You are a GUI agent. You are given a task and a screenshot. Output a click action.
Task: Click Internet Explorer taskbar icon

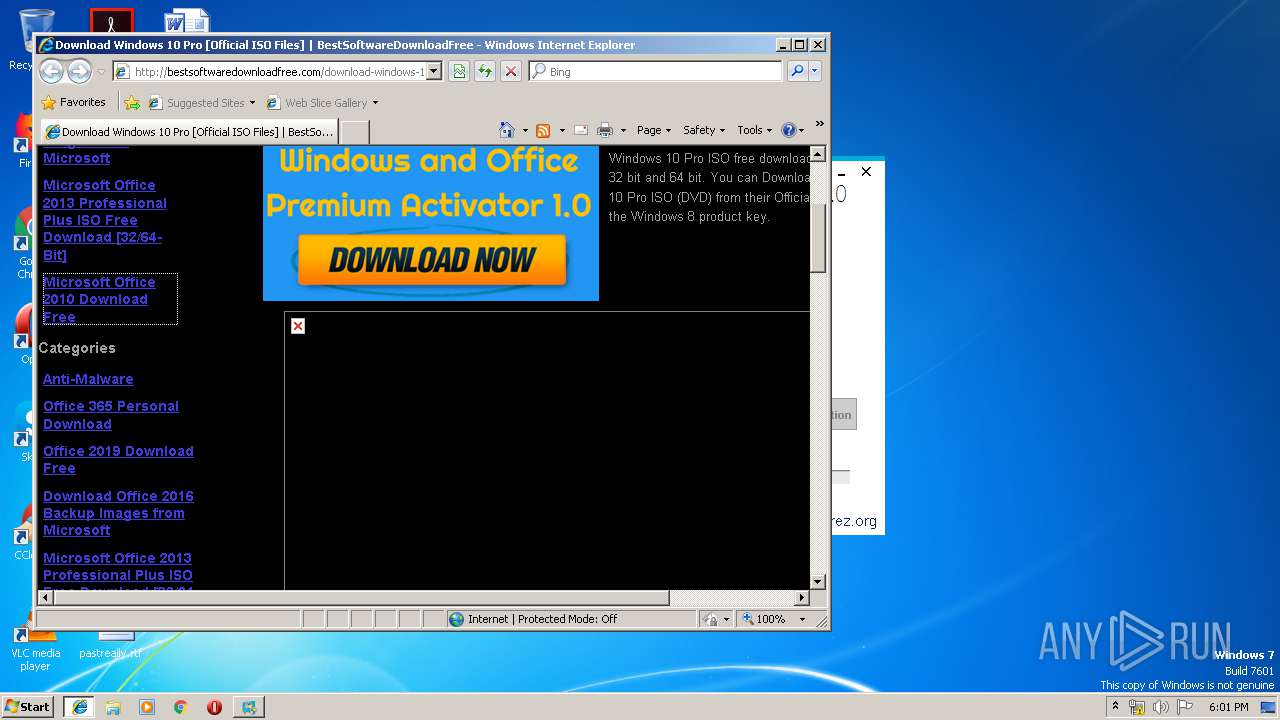point(80,707)
